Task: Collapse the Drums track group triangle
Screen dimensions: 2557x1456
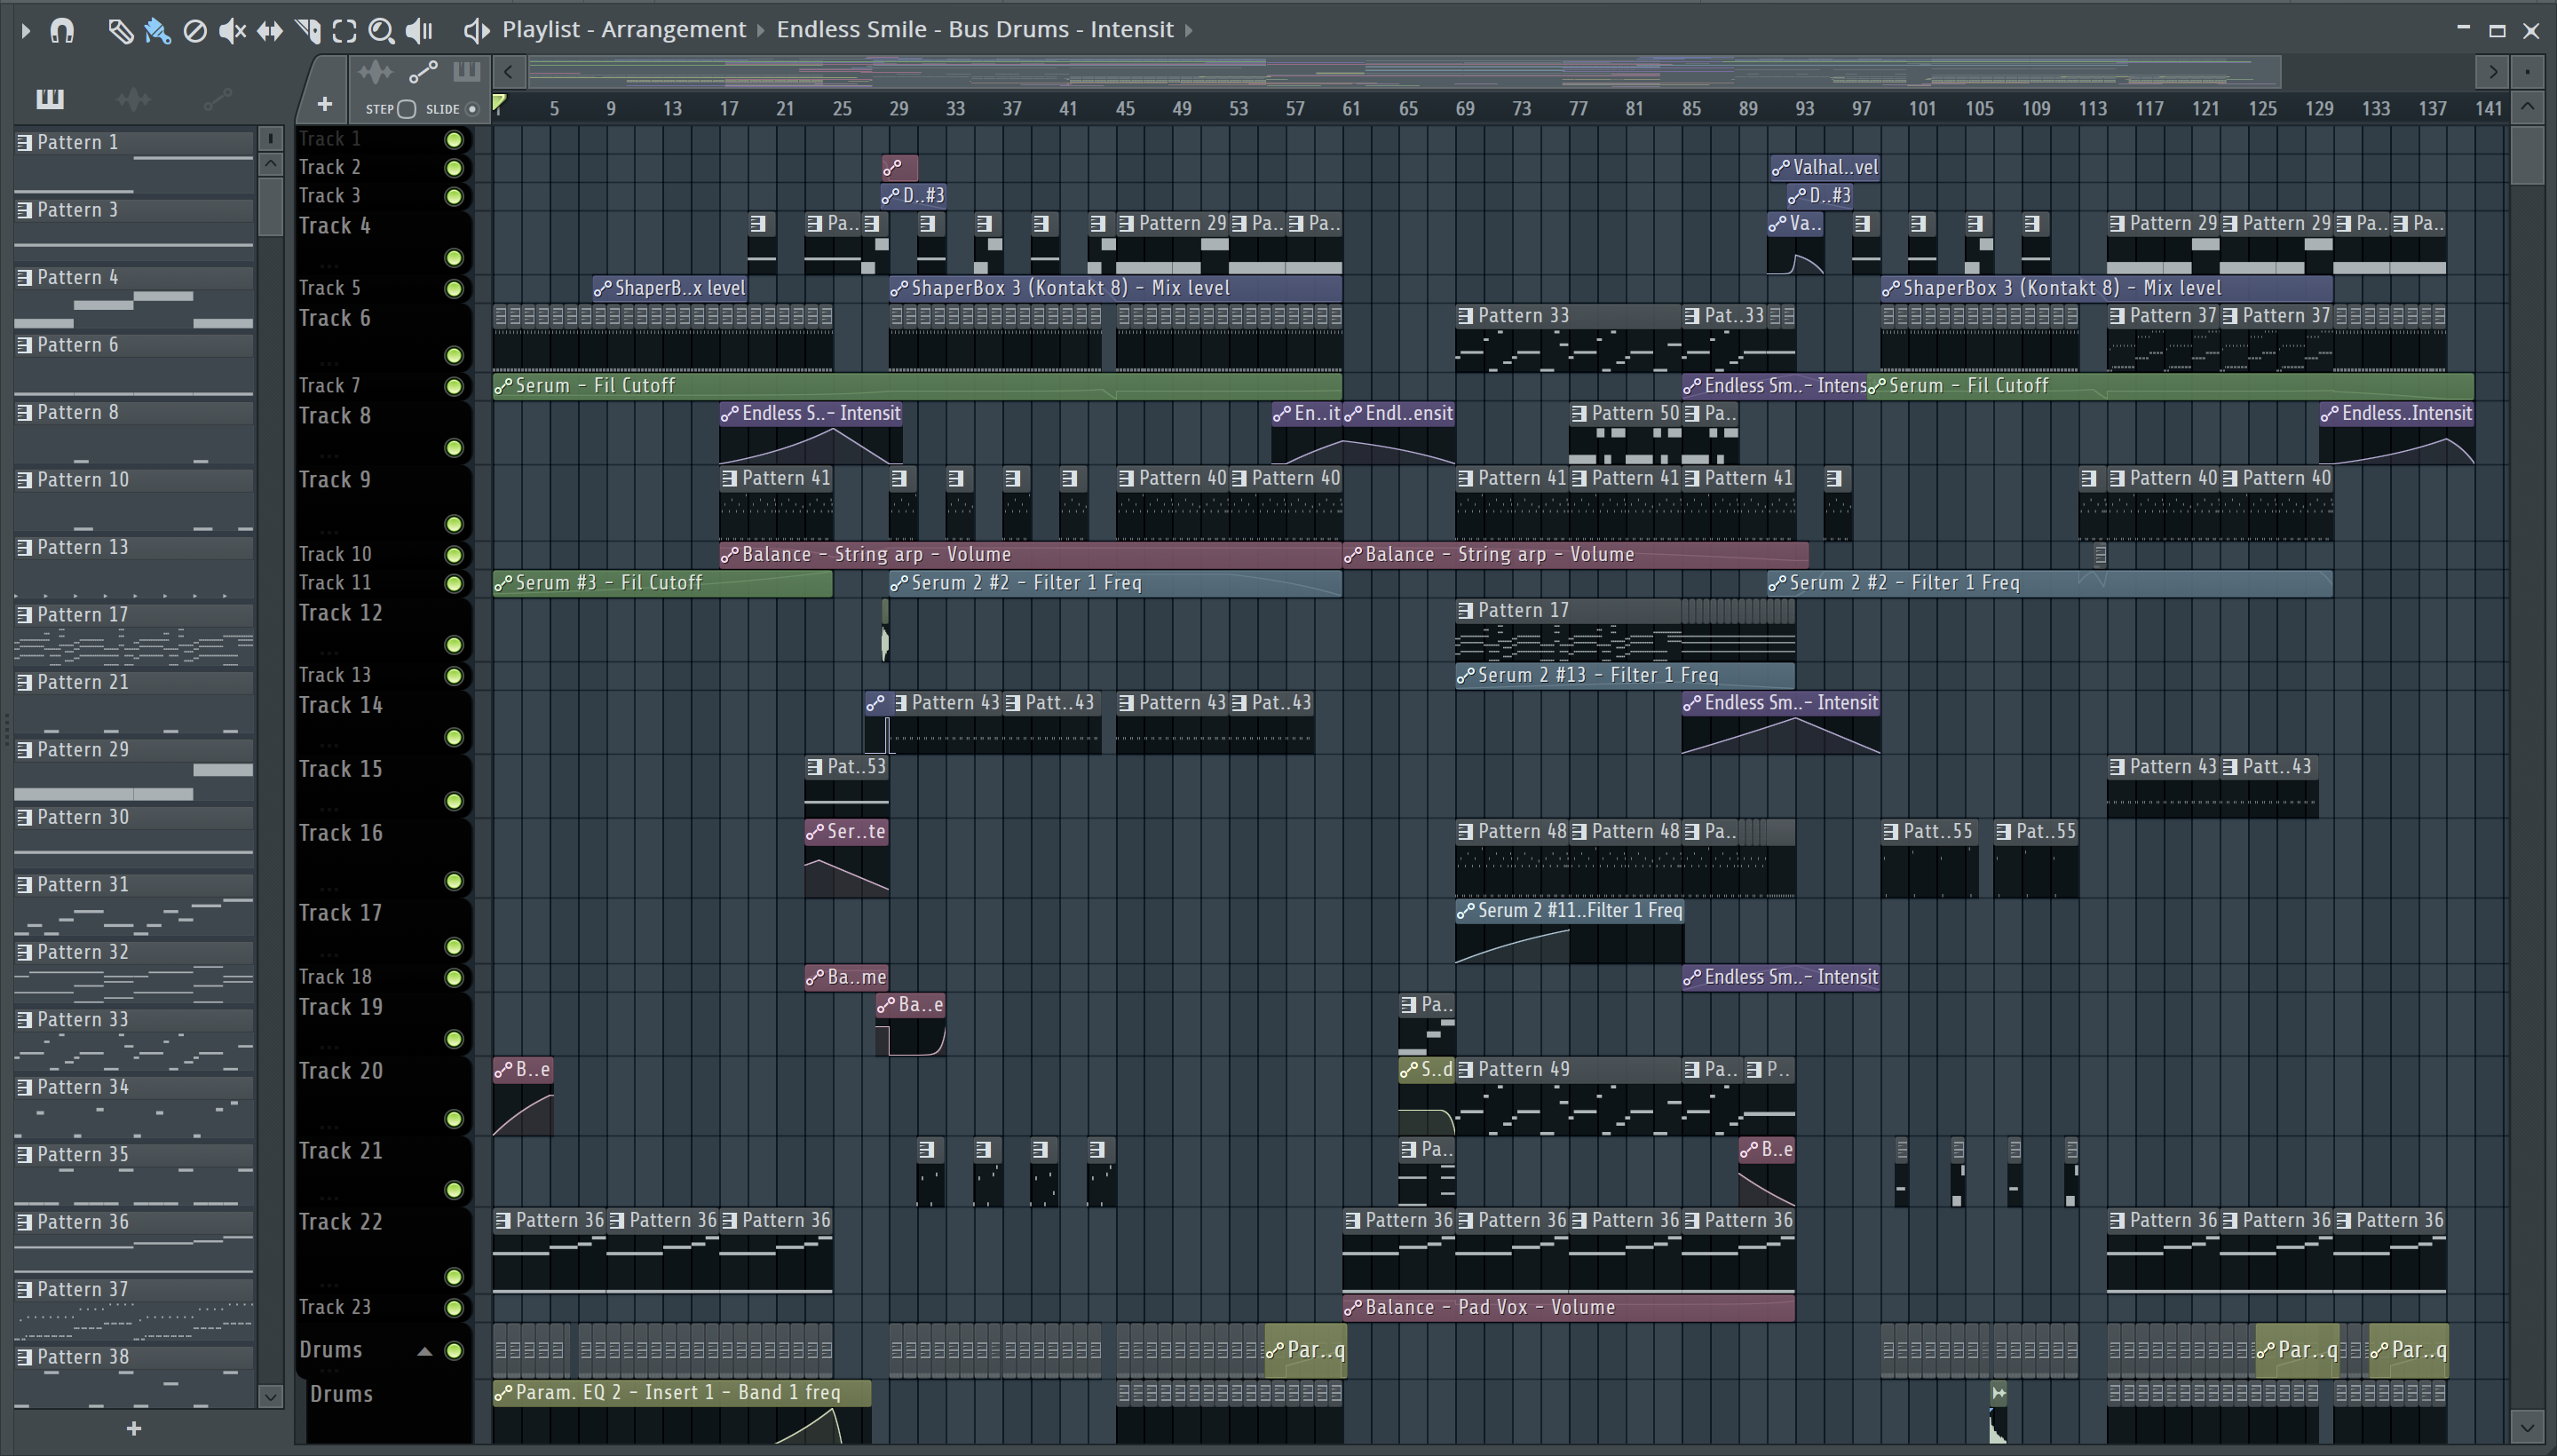Action: (424, 1351)
